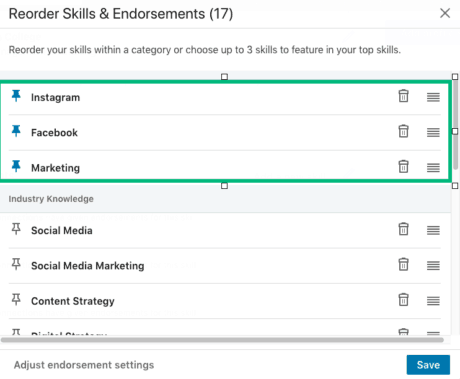Screen dimensions: 460x379
Task: Pin Content Strategy as top skill
Action: (16, 299)
